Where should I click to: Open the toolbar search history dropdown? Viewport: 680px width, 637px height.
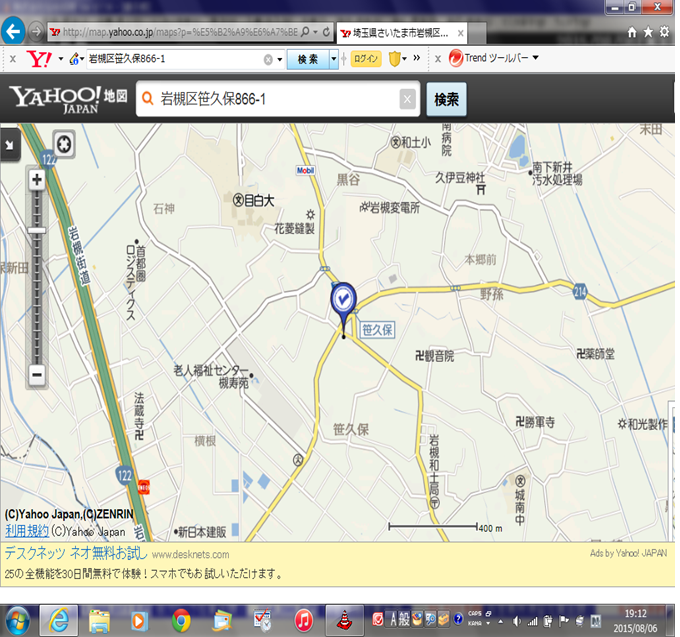click(x=280, y=59)
